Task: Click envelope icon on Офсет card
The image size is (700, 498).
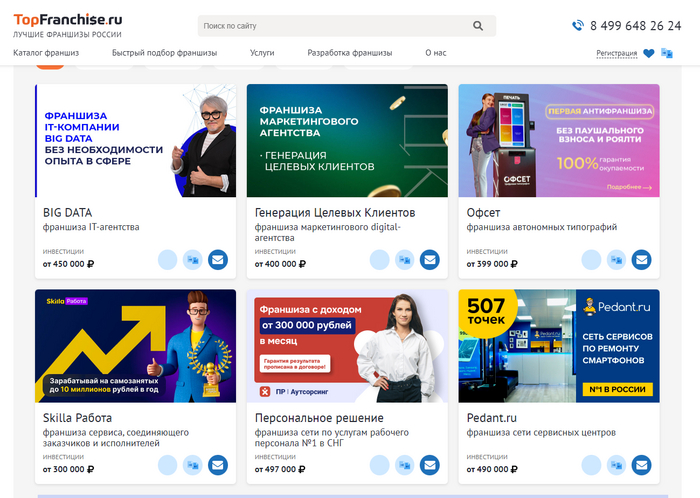Action: click(642, 260)
